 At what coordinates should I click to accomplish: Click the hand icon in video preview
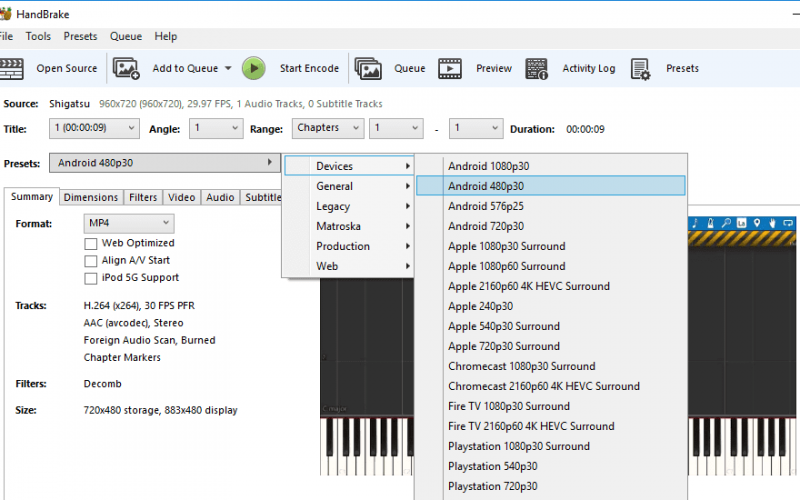[x=772, y=223]
